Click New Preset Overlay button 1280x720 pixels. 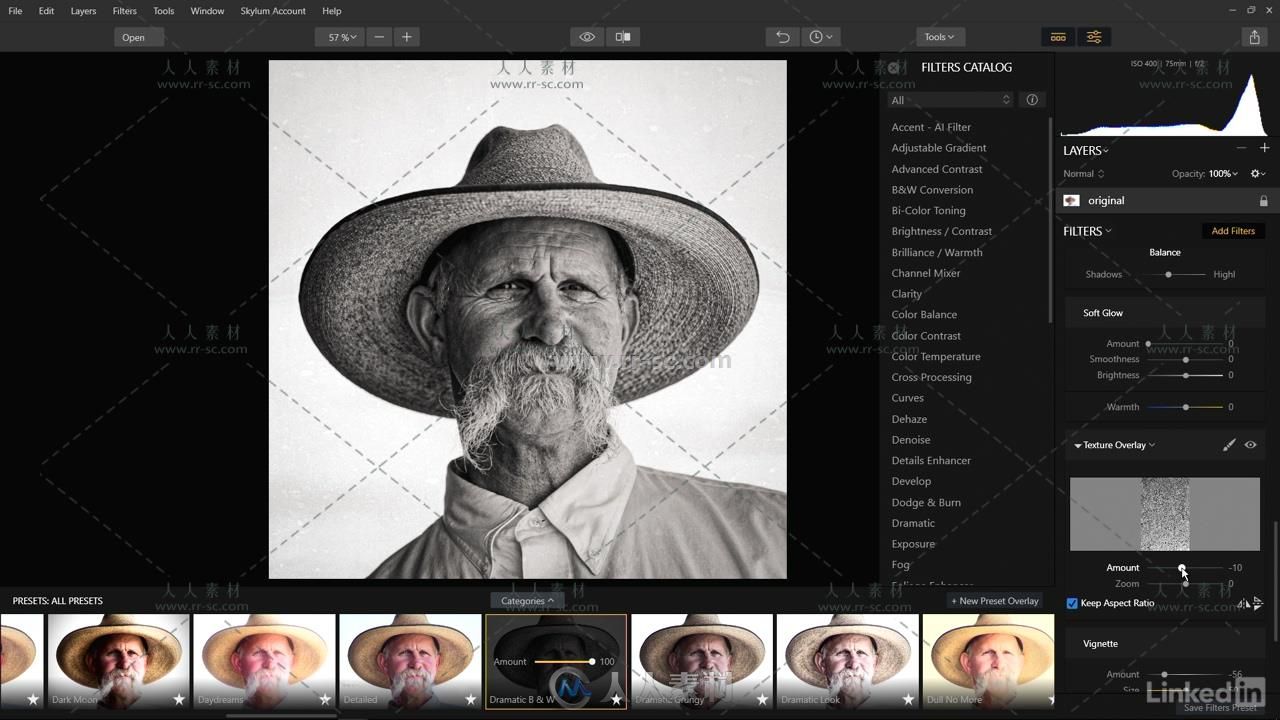(994, 601)
